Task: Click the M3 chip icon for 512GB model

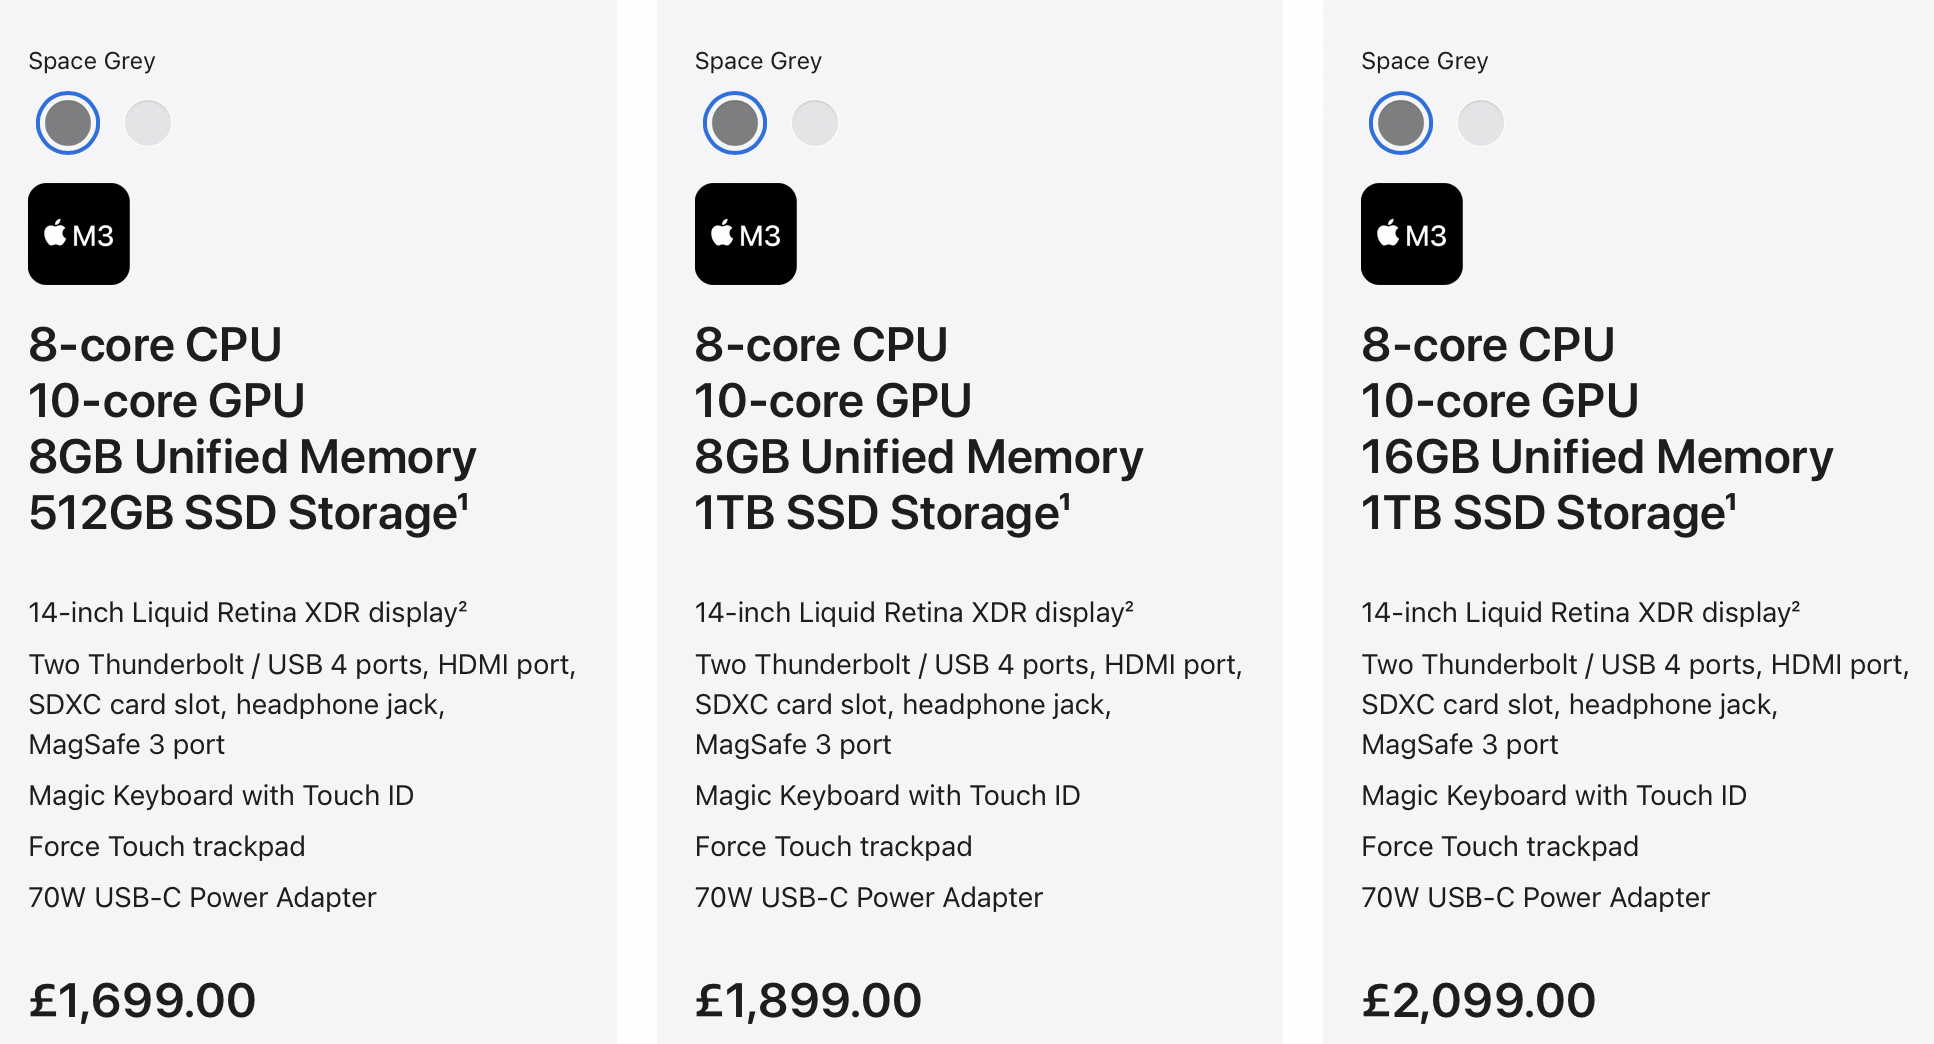Action: pos(79,234)
